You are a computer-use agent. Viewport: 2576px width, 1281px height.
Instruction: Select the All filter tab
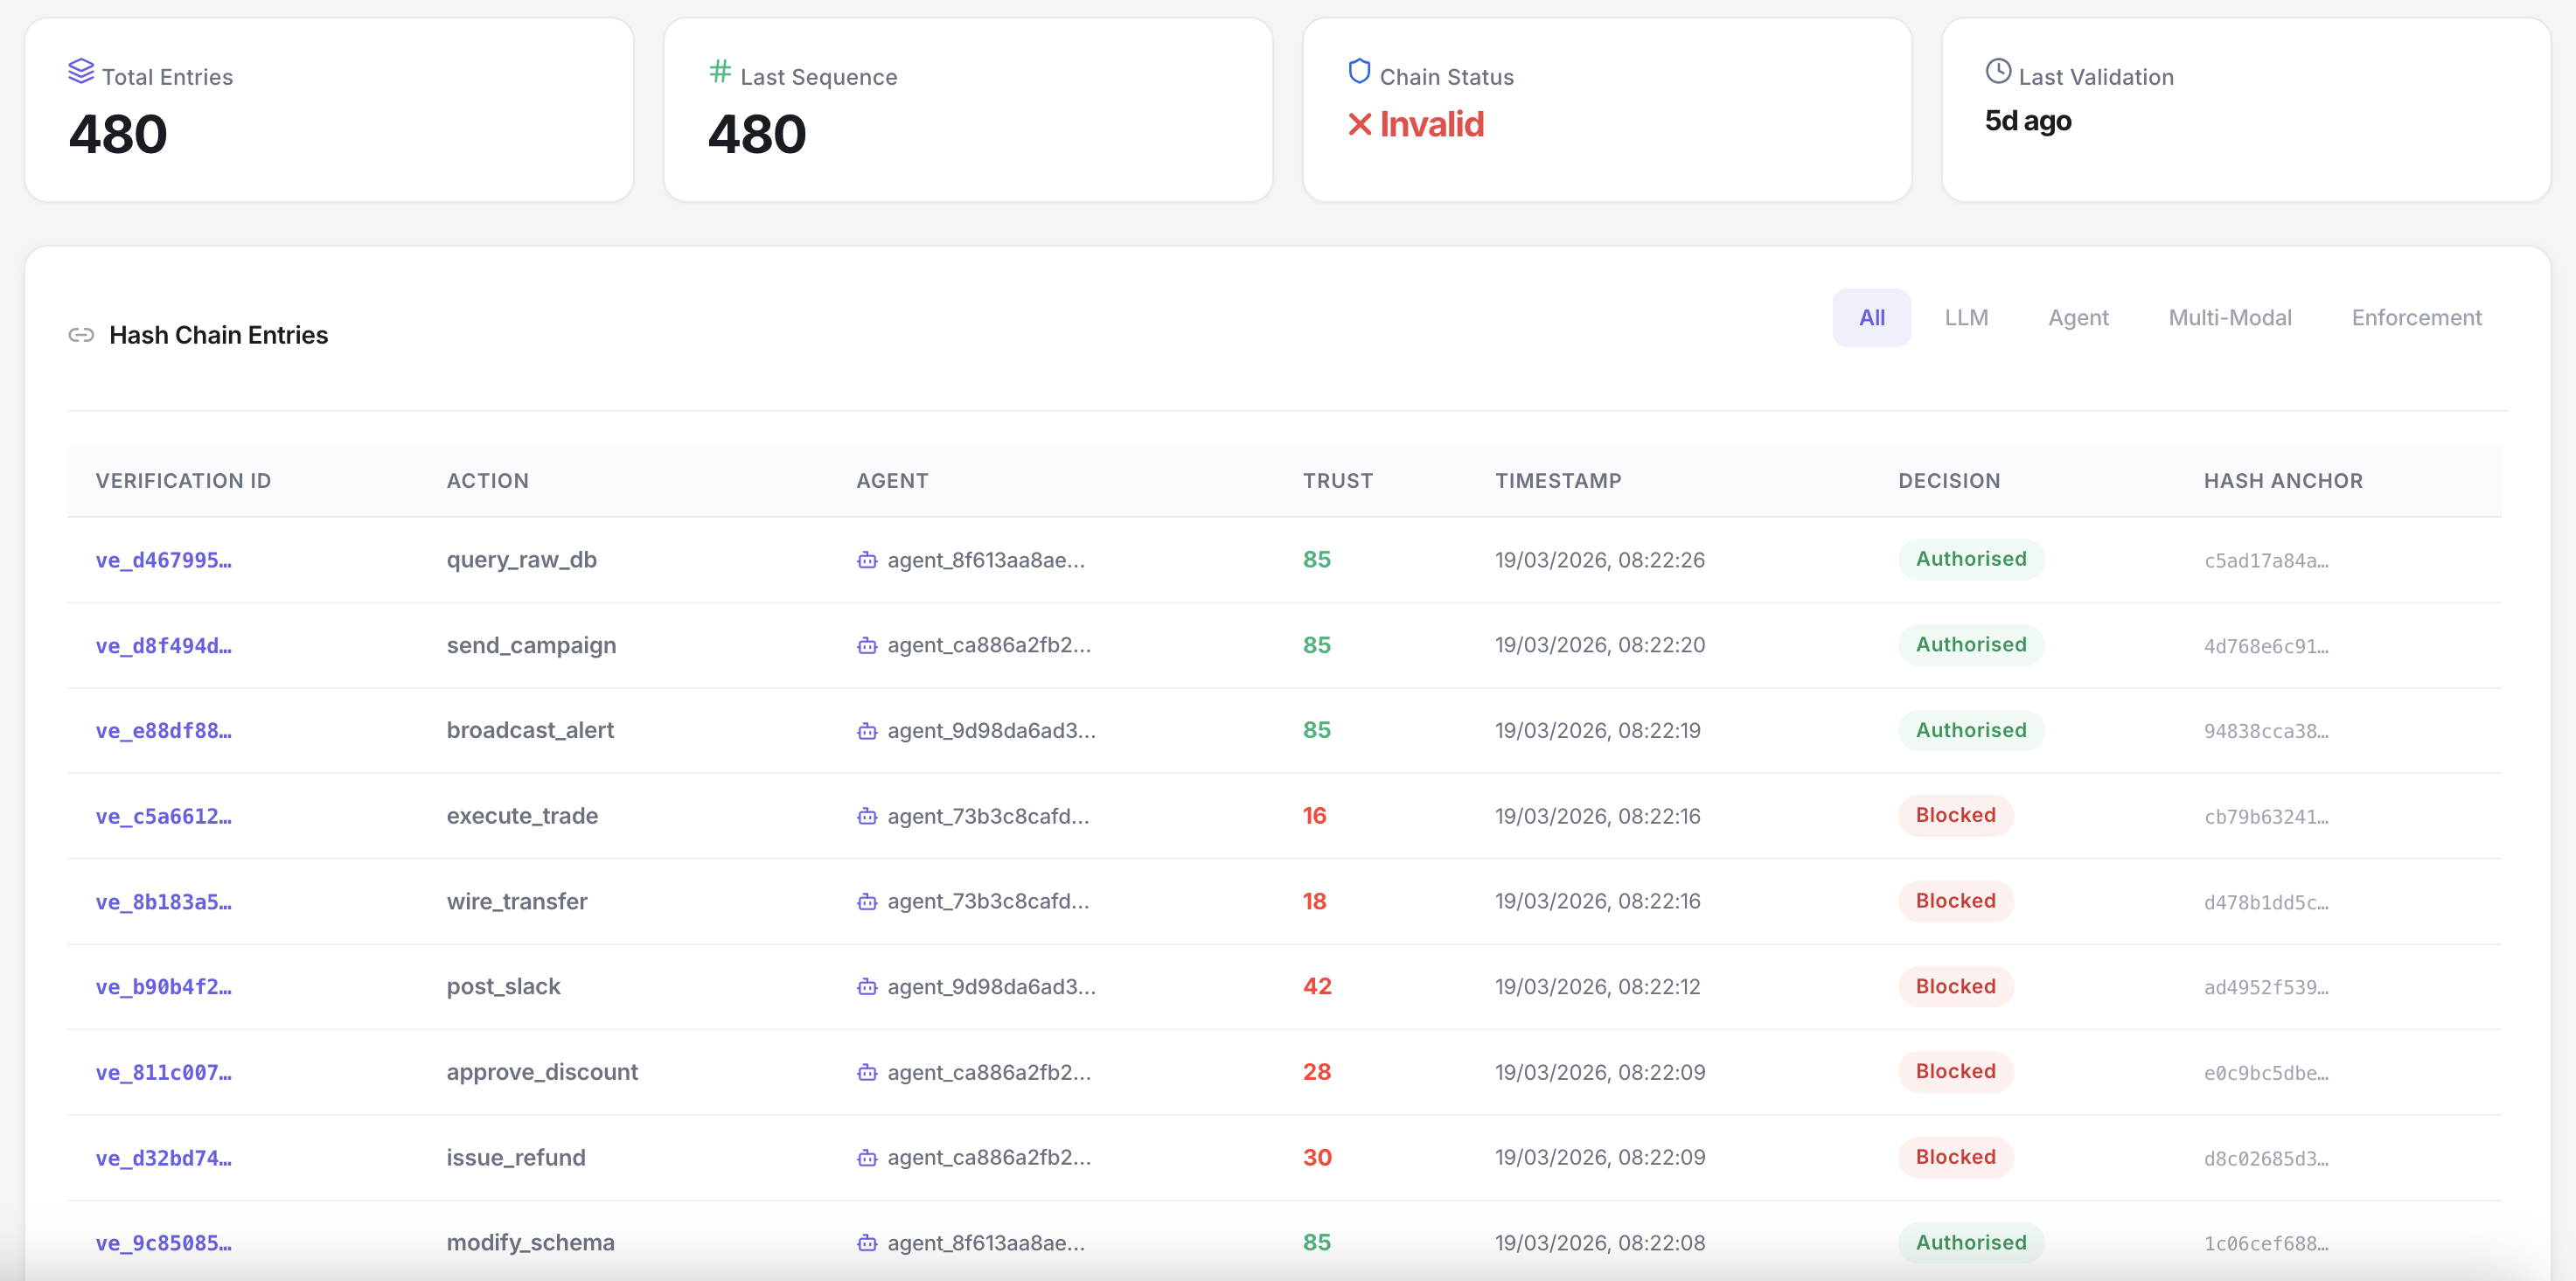pyautogui.click(x=1871, y=318)
